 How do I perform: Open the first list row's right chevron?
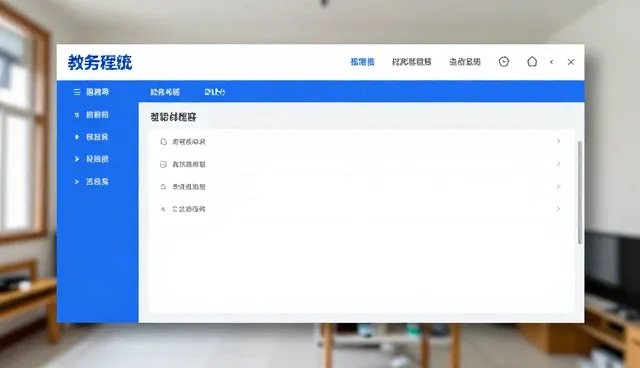[558, 141]
